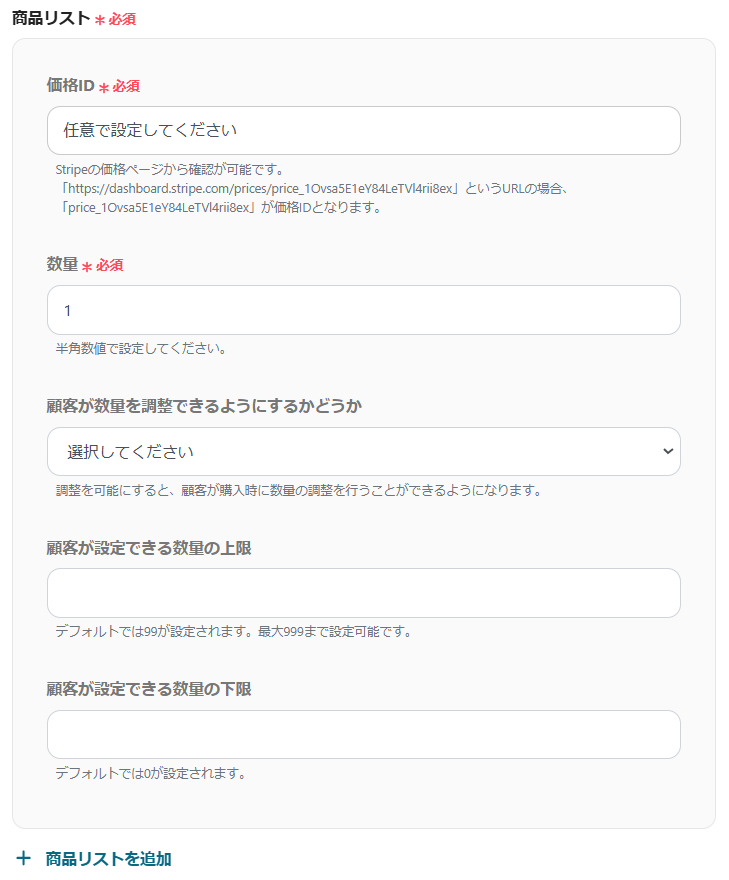
Task: Focus the 数量 input containing 1
Action: pos(363,310)
